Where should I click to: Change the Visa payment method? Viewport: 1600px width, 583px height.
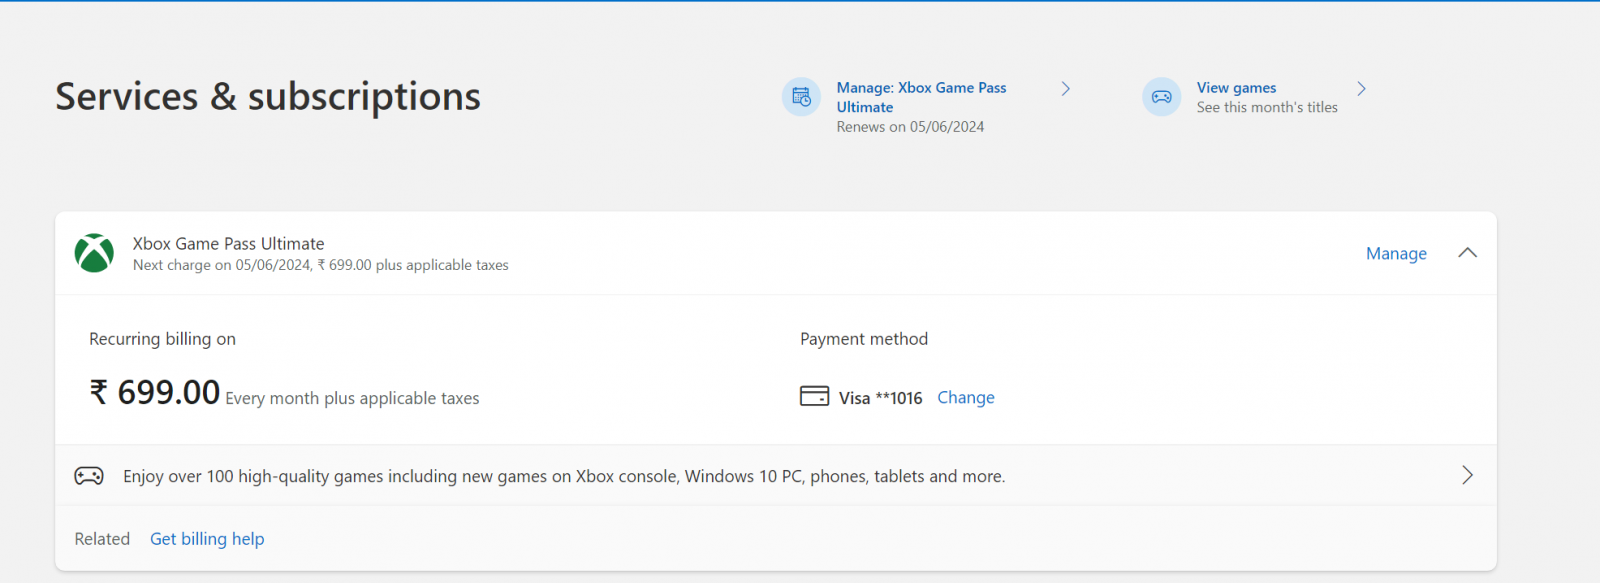(966, 397)
